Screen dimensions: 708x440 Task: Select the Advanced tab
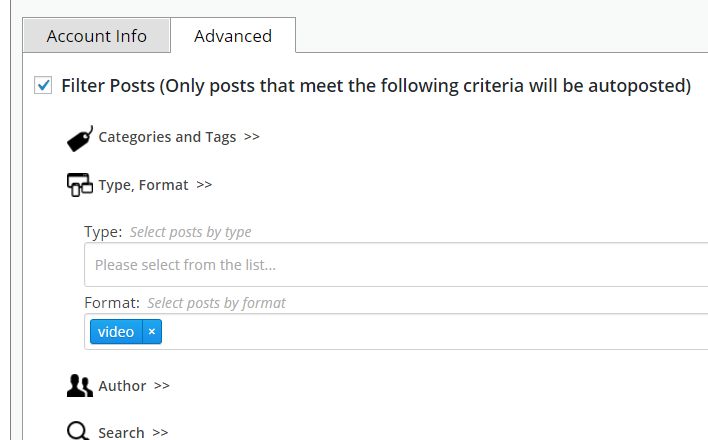coord(233,36)
